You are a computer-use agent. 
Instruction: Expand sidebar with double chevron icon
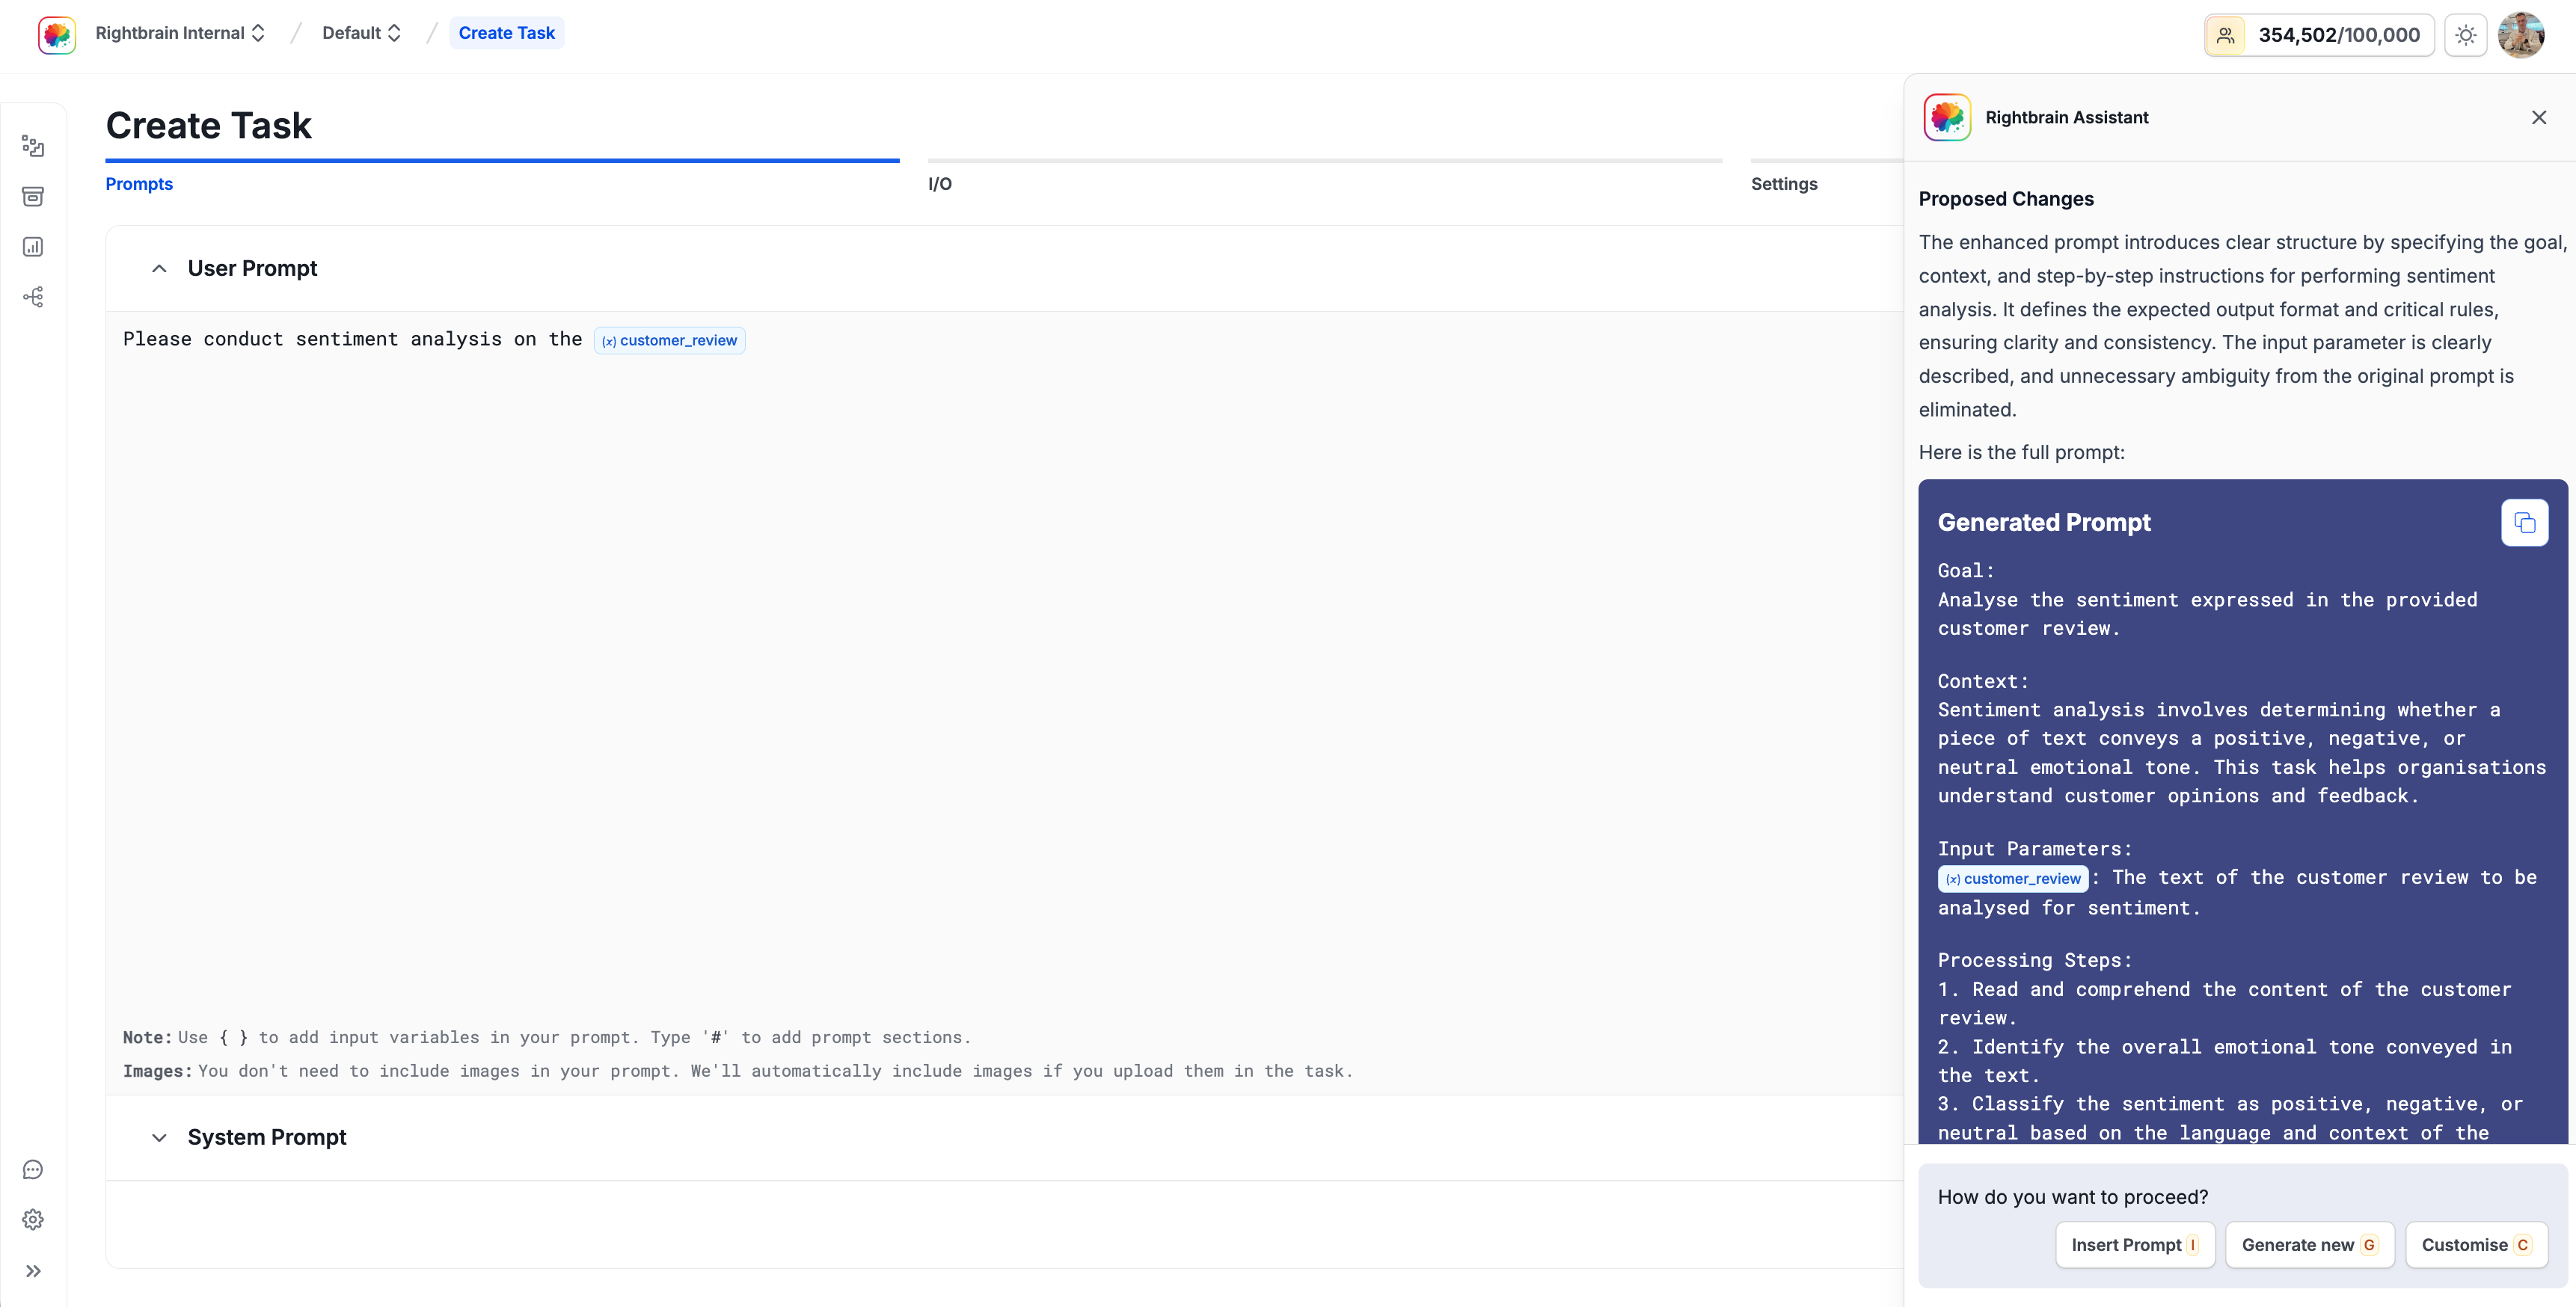tap(33, 1271)
